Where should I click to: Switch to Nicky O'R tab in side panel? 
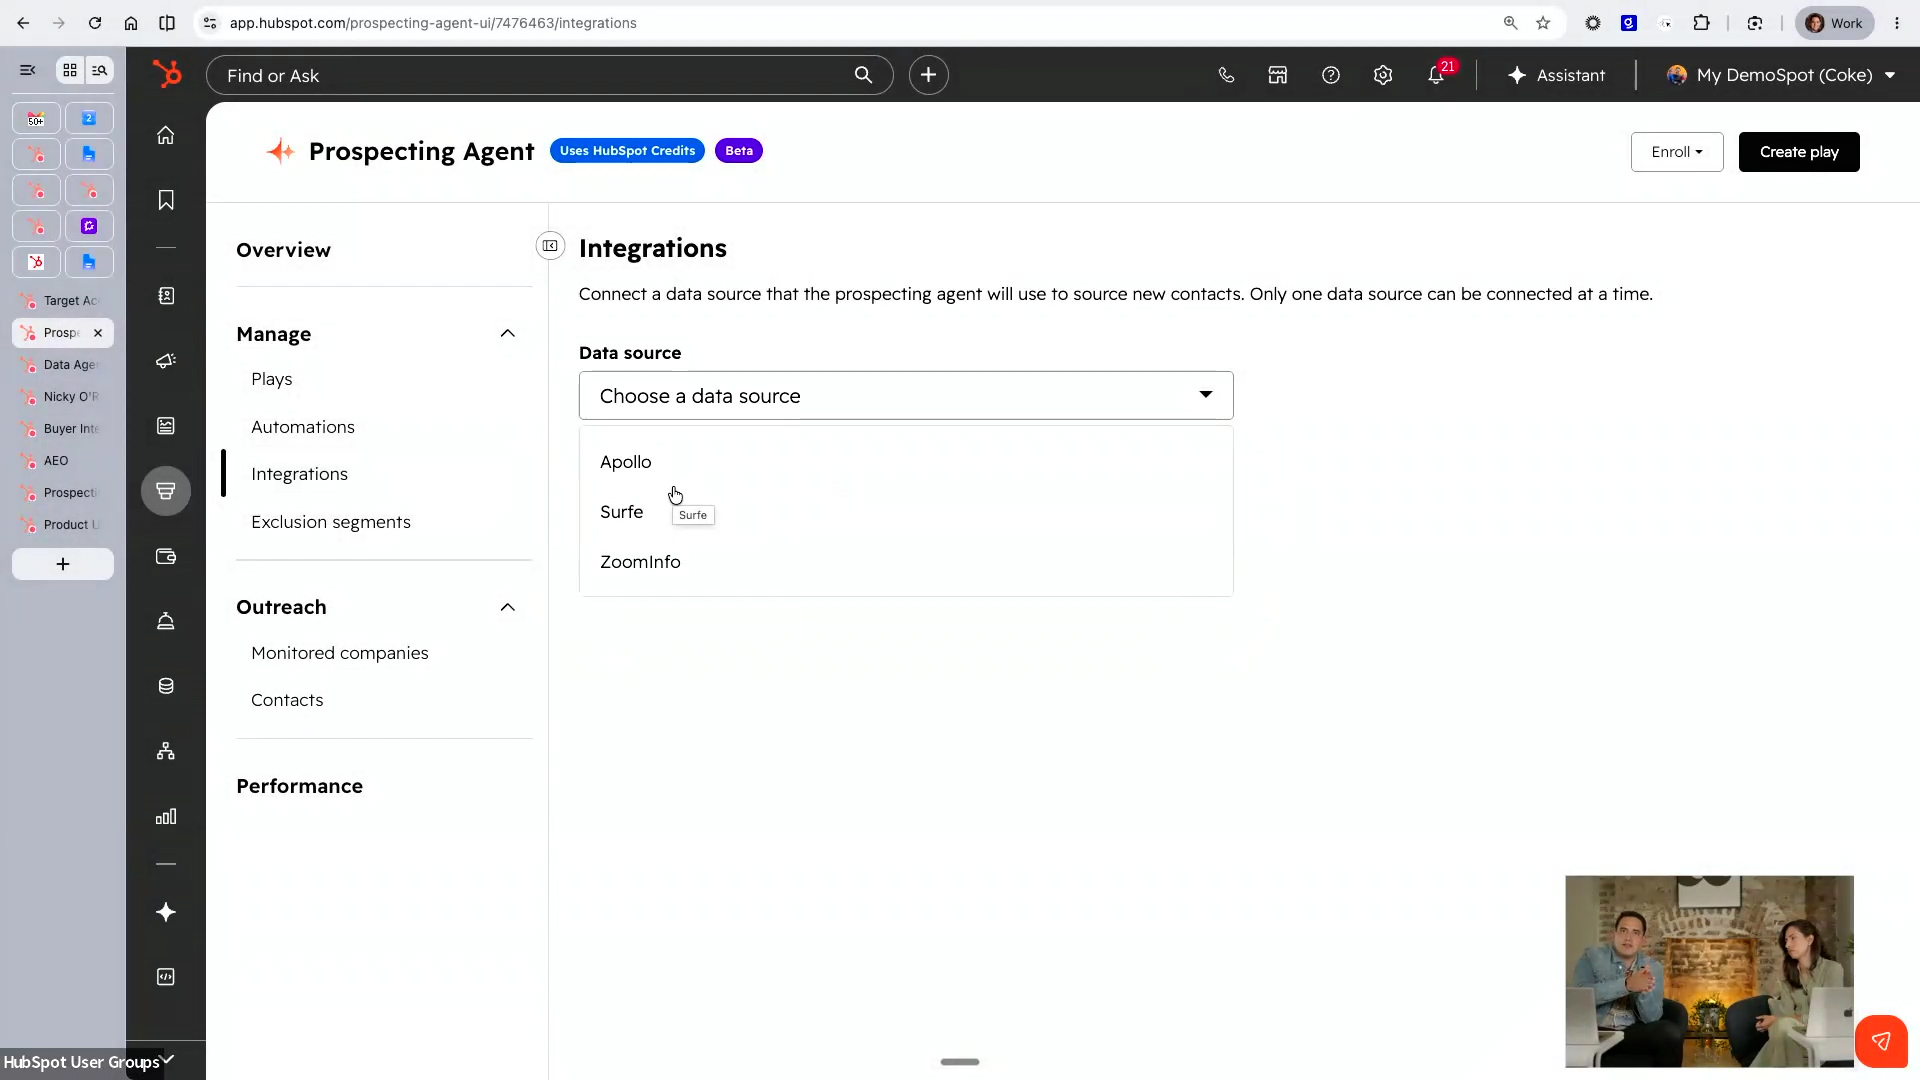tap(63, 397)
